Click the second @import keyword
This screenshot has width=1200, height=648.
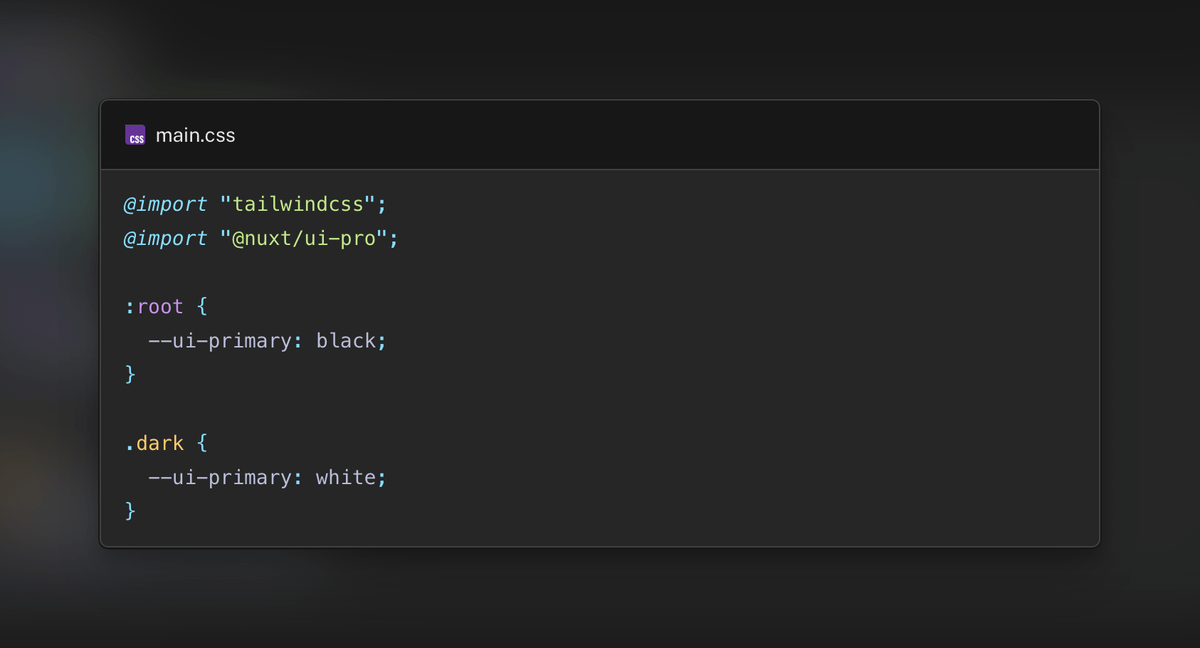tap(165, 239)
